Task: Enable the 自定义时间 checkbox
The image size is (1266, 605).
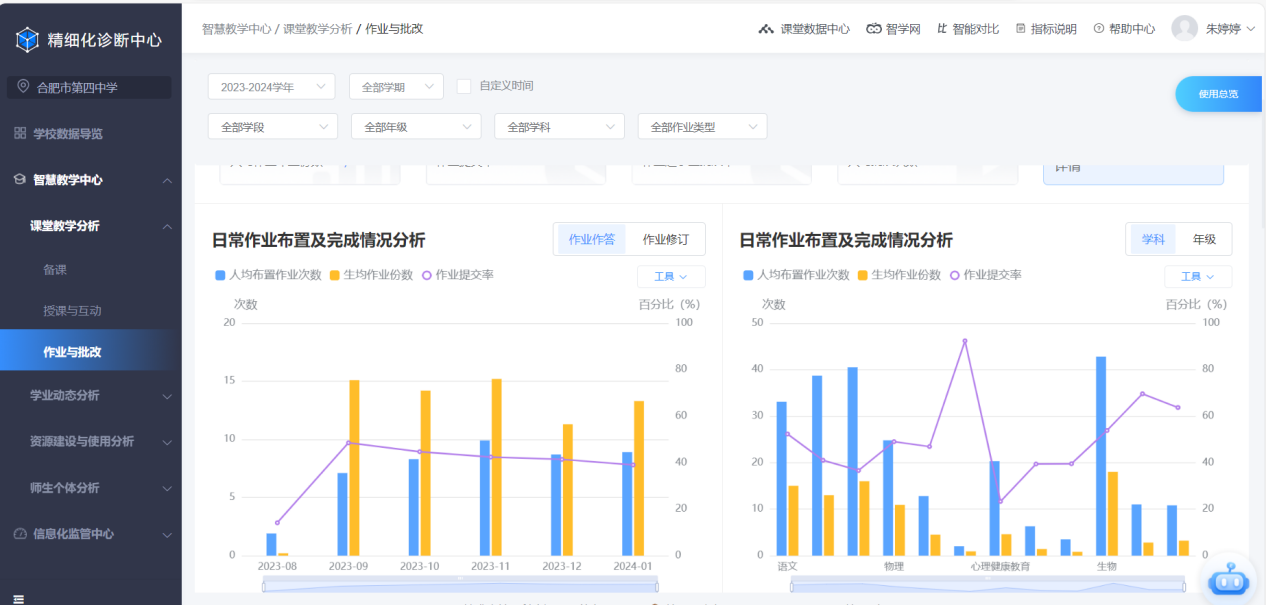Action: coord(464,86)
